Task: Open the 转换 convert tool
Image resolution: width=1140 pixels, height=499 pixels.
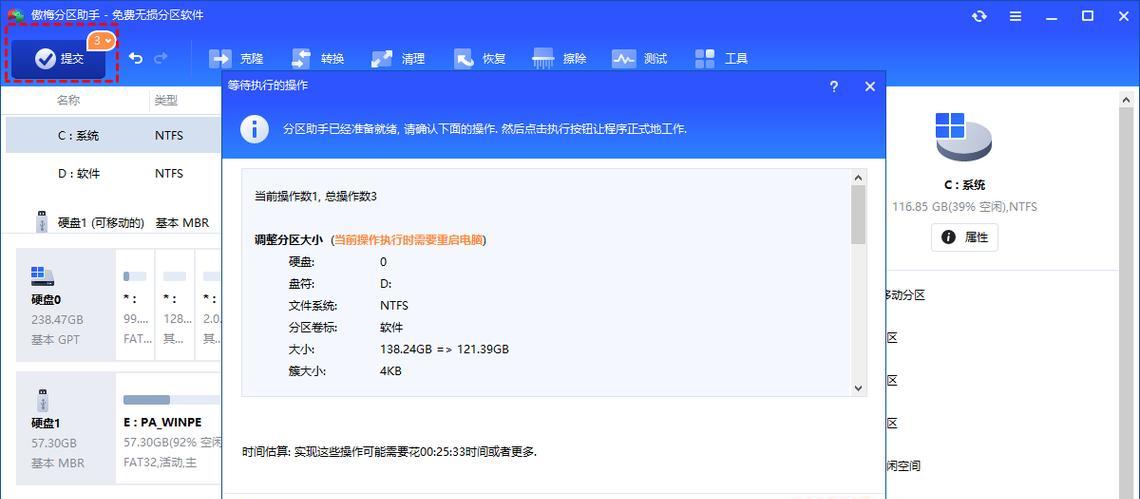Action: click(x=317, y=59)
